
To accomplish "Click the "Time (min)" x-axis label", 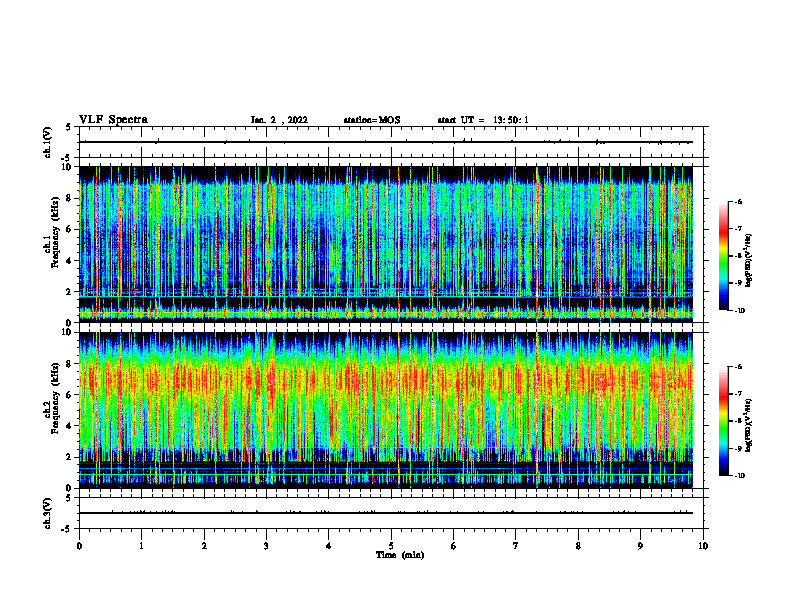I will [400, 555].
